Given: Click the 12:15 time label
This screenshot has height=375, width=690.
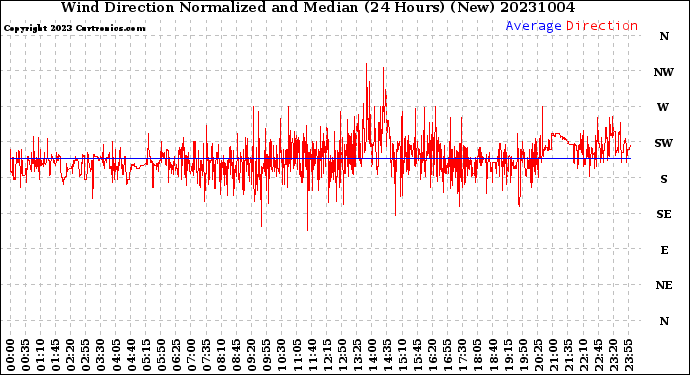Looking at the screenshot, I should pyautogui.click(x=327, y=356).
